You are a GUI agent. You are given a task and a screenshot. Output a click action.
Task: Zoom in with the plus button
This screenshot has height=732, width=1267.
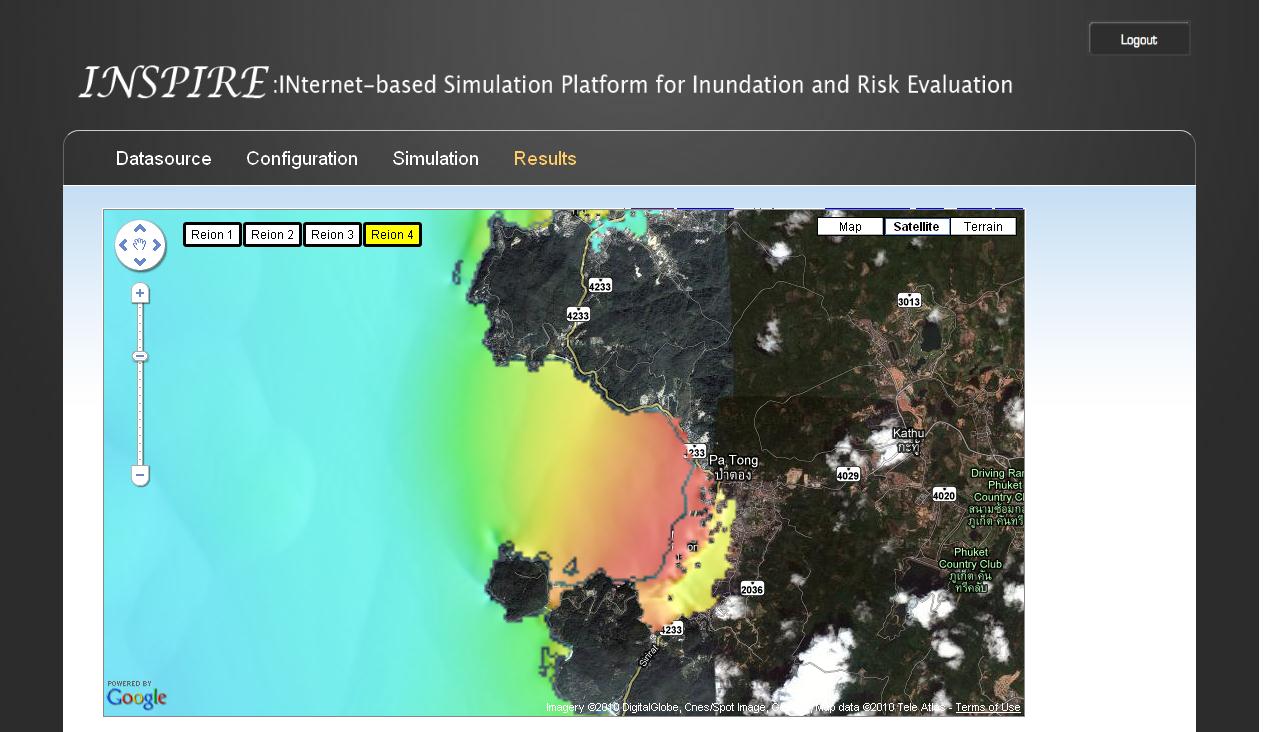[140, 293]
